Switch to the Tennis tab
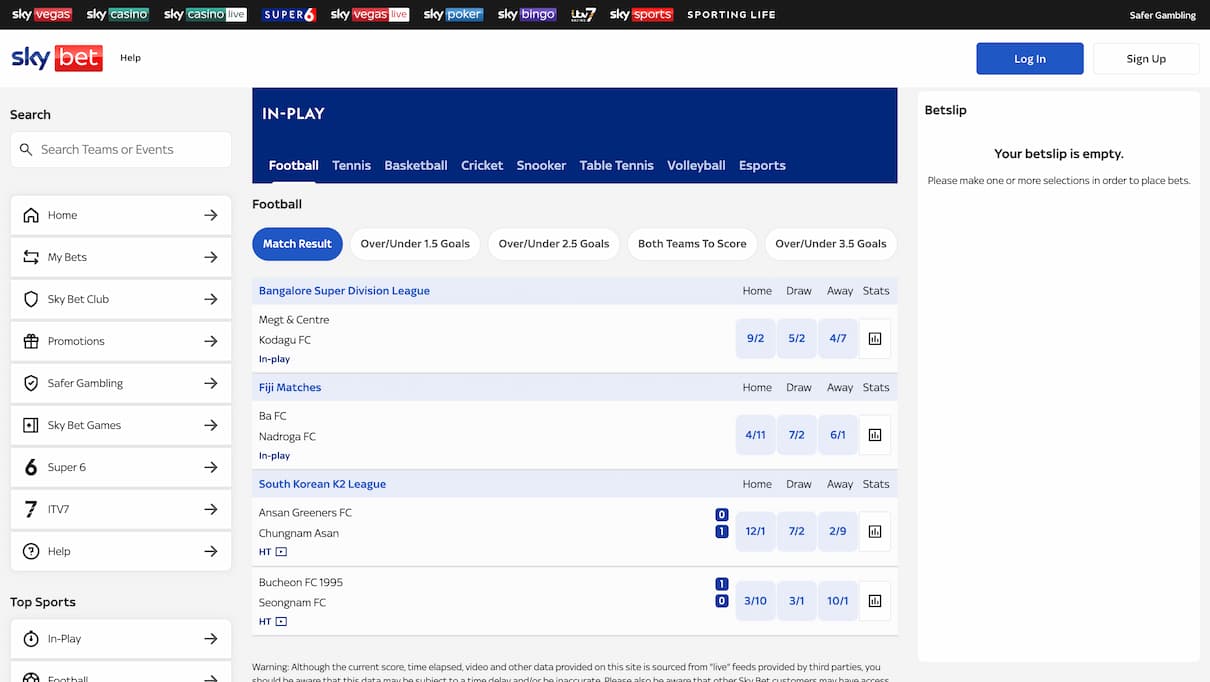This screenshot has height=682, width=1210. [351, 166]
